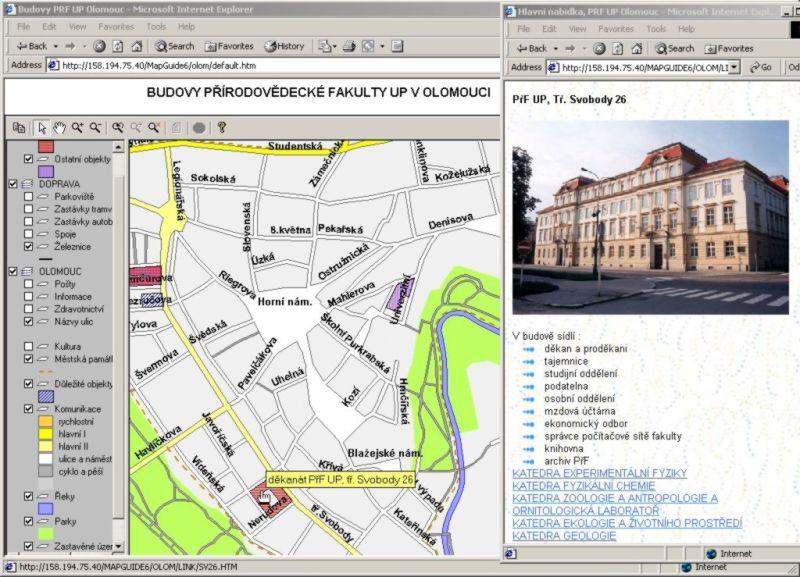Image resolution: width=800 pixels, height=577 pixels.
Task: Open Favorites menu in Hlavní nabídka window
Action: pyautogui.click(x=616, y=29)
